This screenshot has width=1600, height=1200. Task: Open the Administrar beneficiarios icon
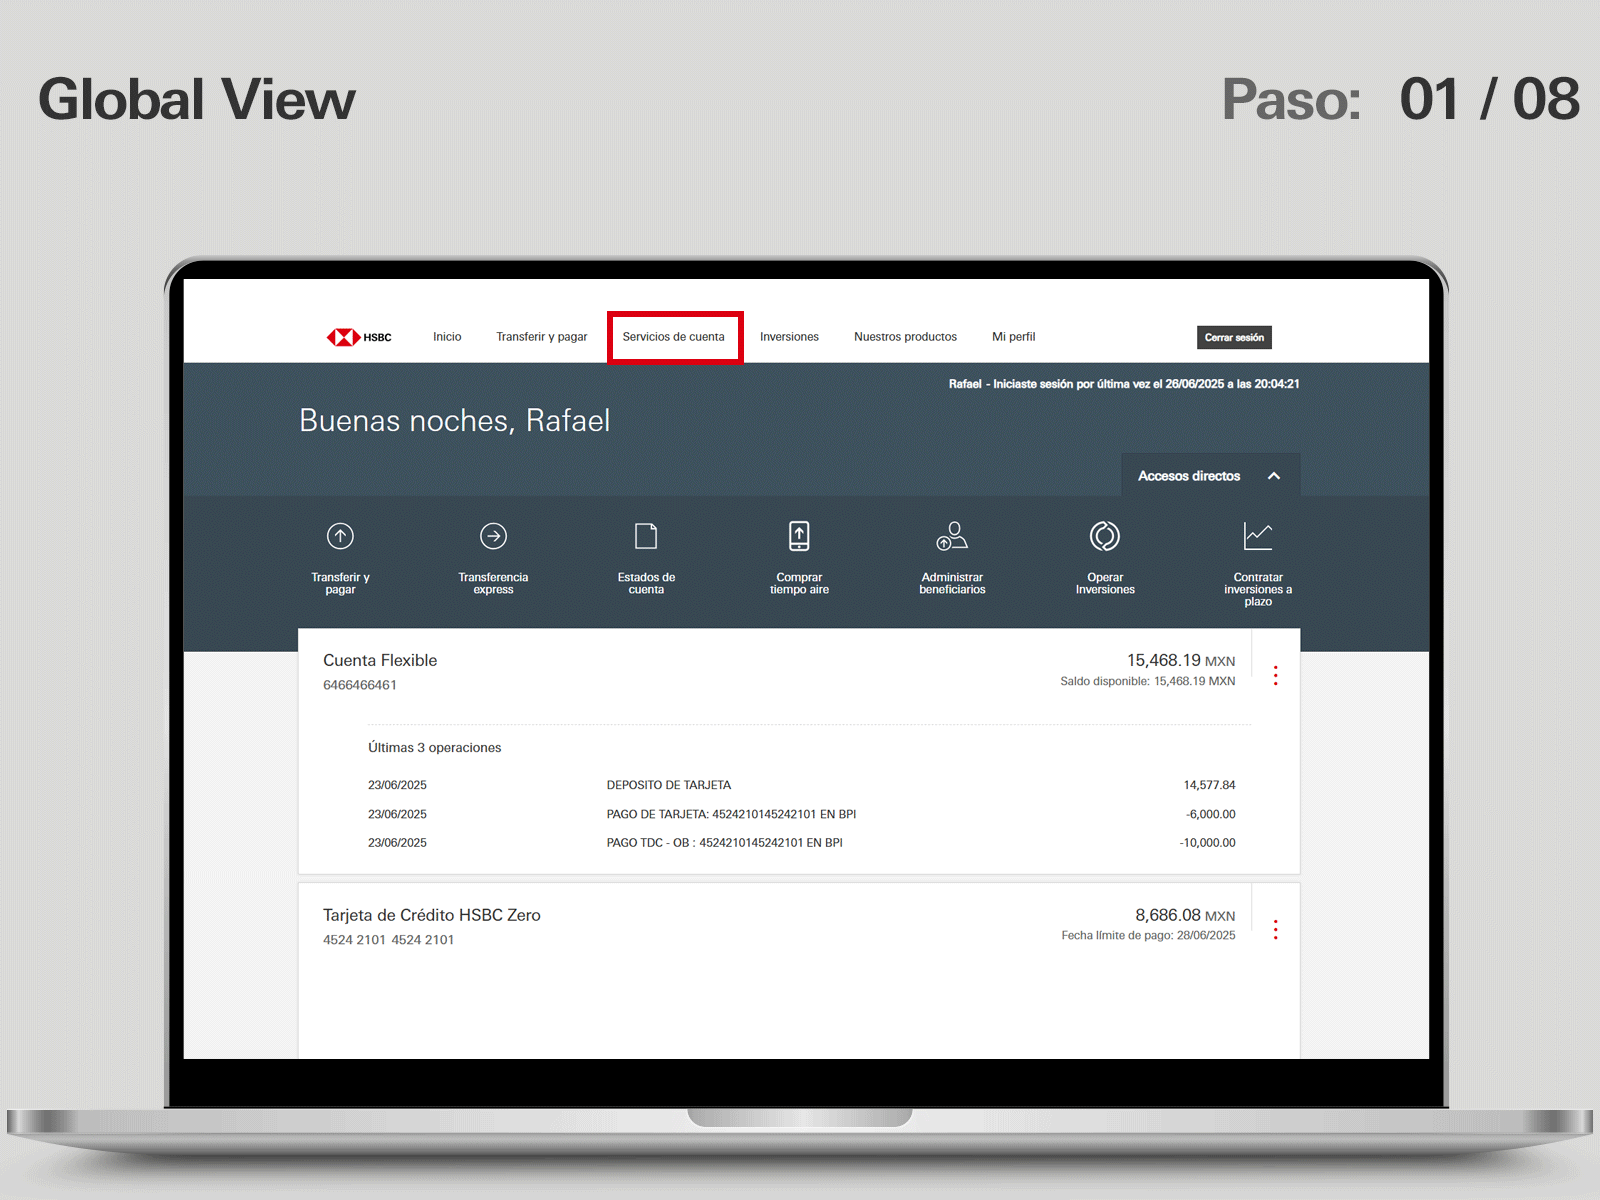point(952,537)
